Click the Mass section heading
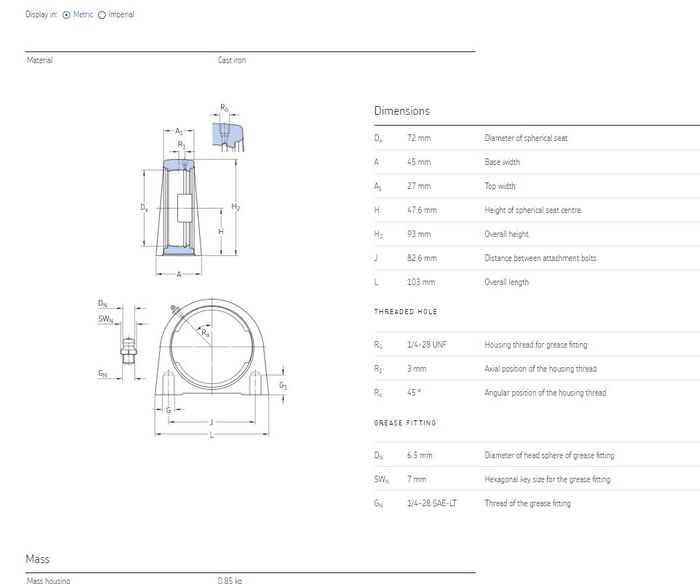Image resolution: width=700 pixels, height=584 pixels. point(37,558)
